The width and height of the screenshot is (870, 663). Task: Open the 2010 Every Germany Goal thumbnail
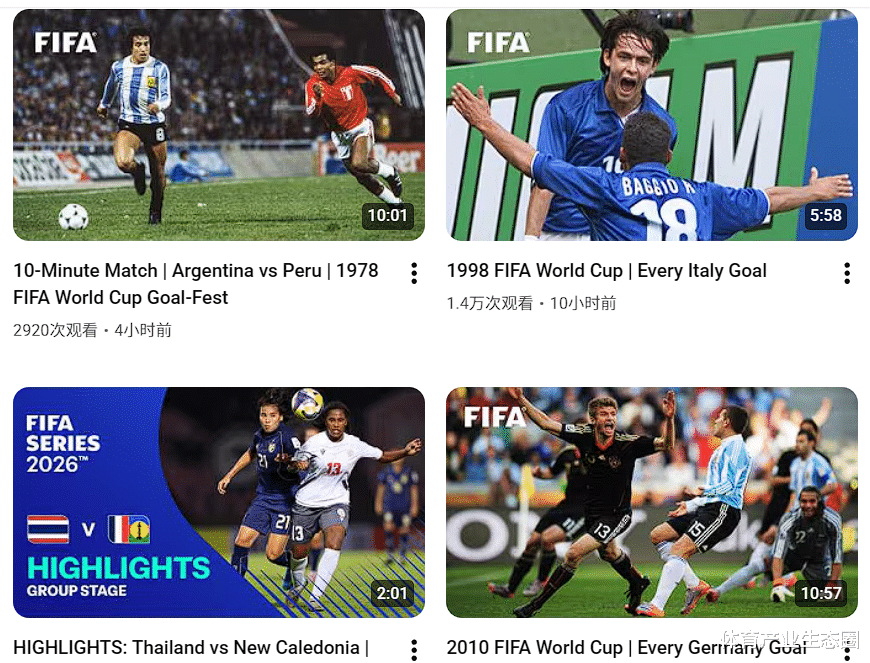(x=652, y=502)
